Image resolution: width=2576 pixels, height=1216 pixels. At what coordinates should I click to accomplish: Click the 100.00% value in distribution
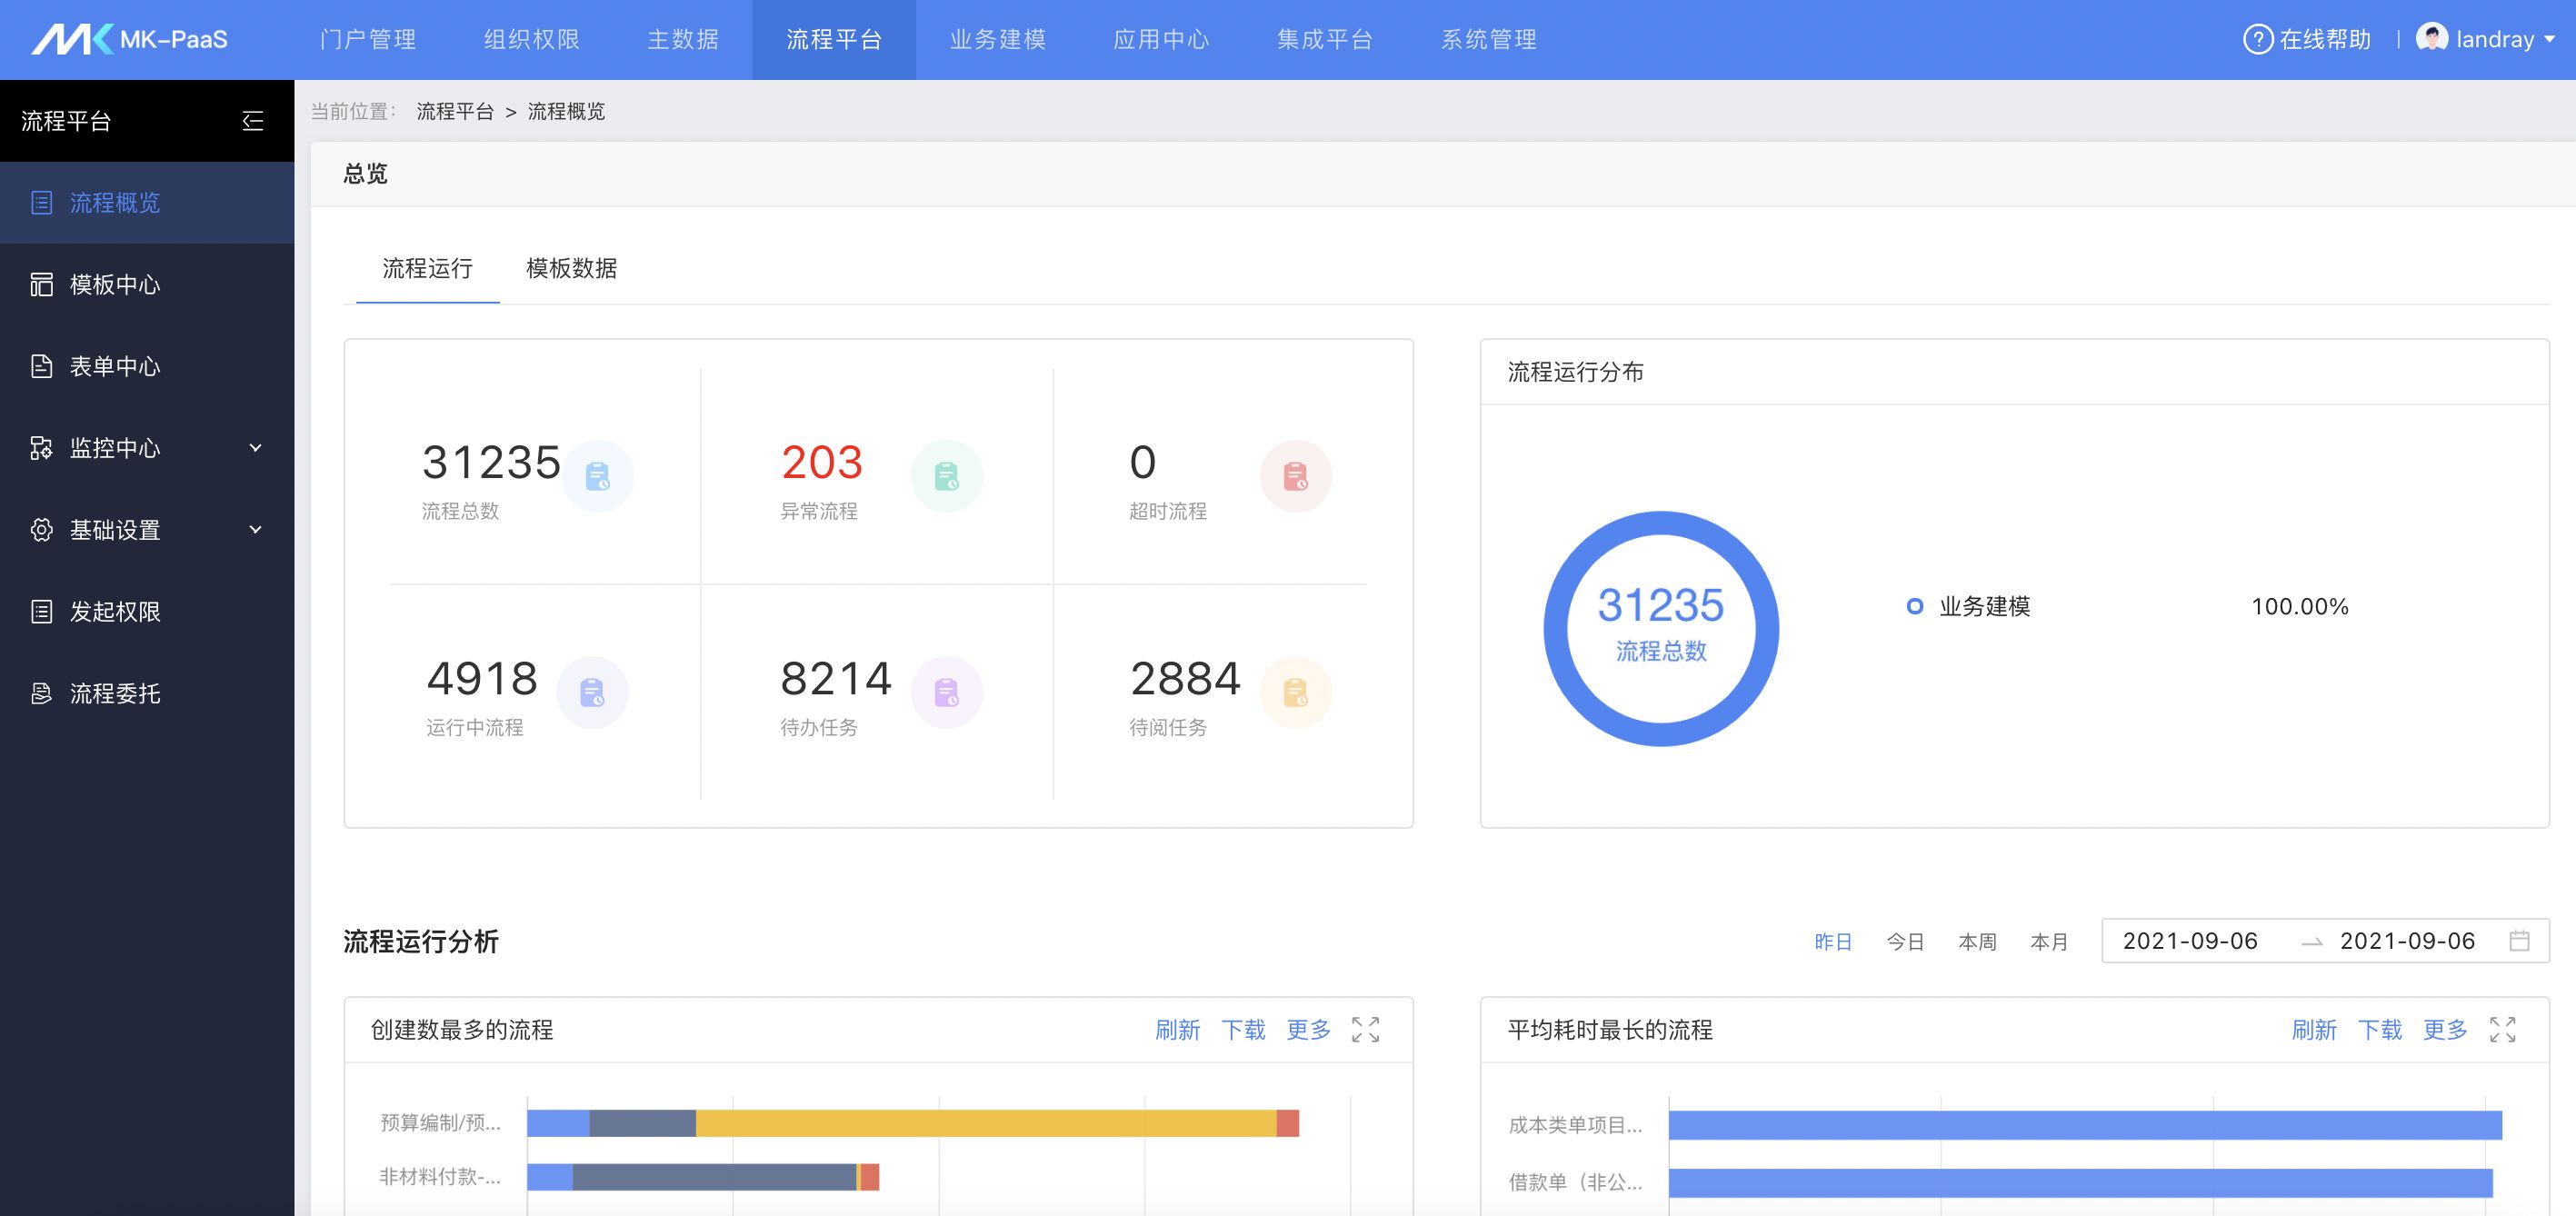2299,606
